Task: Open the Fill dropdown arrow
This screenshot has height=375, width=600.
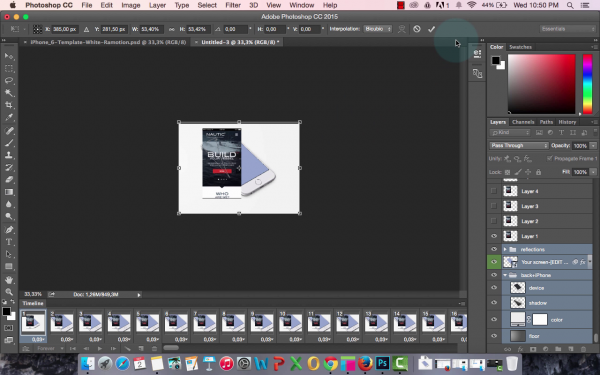Action: [593, 172]
